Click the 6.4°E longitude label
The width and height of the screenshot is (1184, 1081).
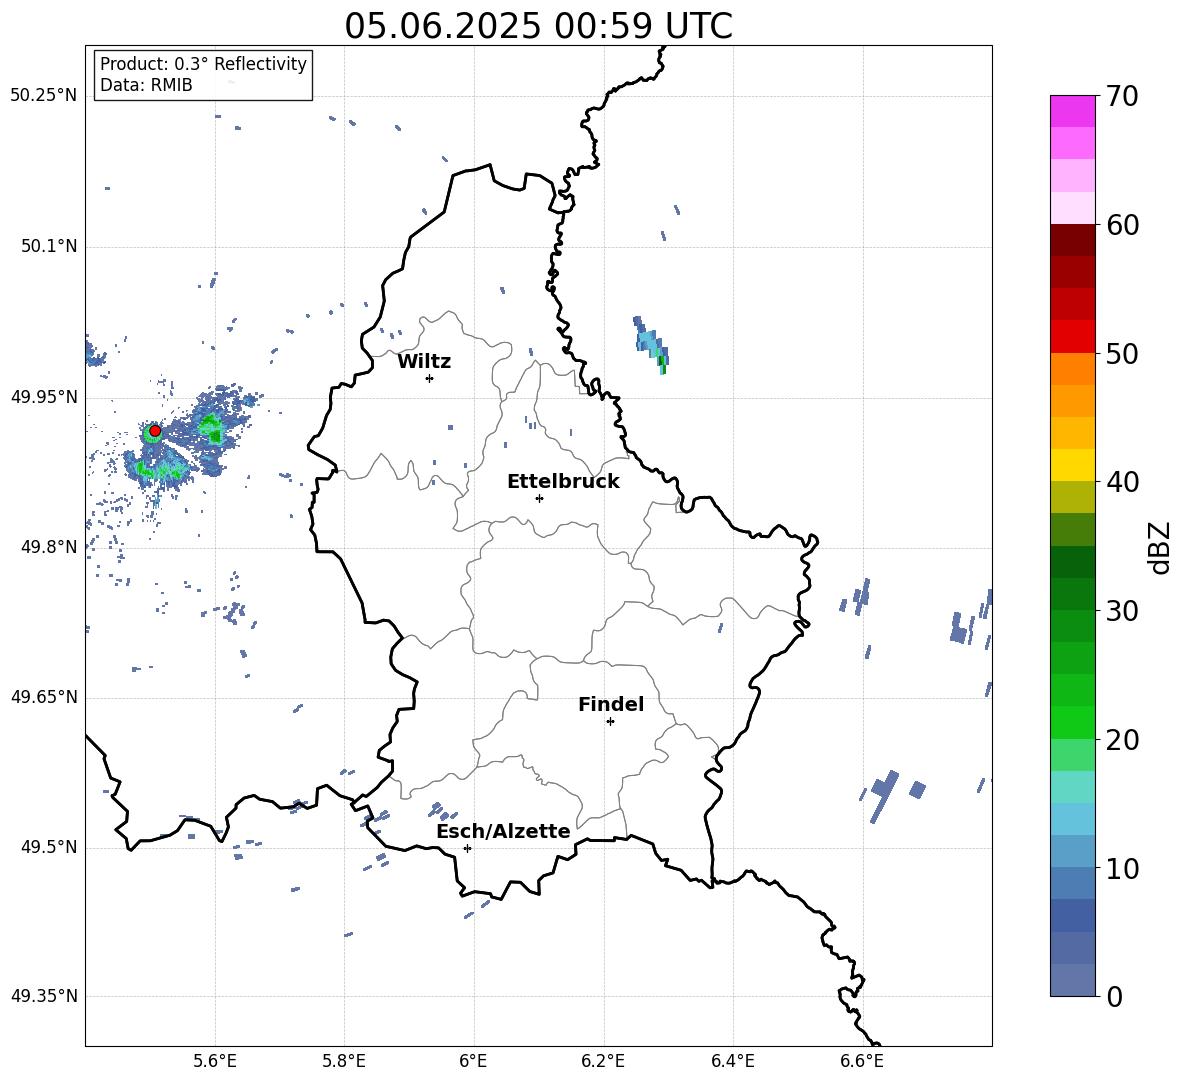click(732, 1061)
